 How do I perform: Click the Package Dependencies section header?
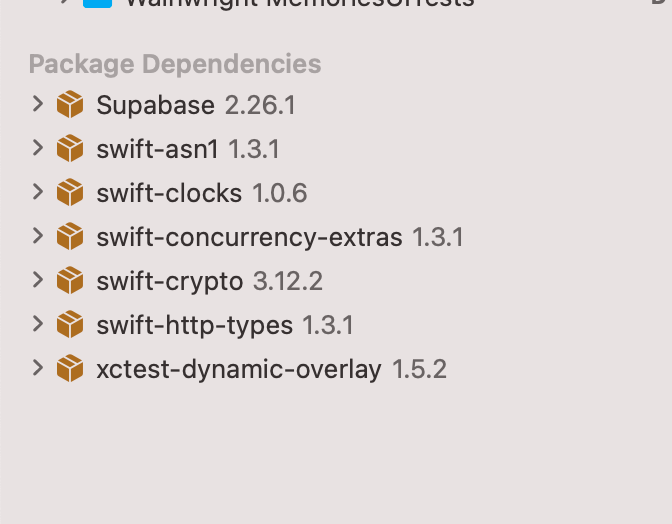[175, 64]
